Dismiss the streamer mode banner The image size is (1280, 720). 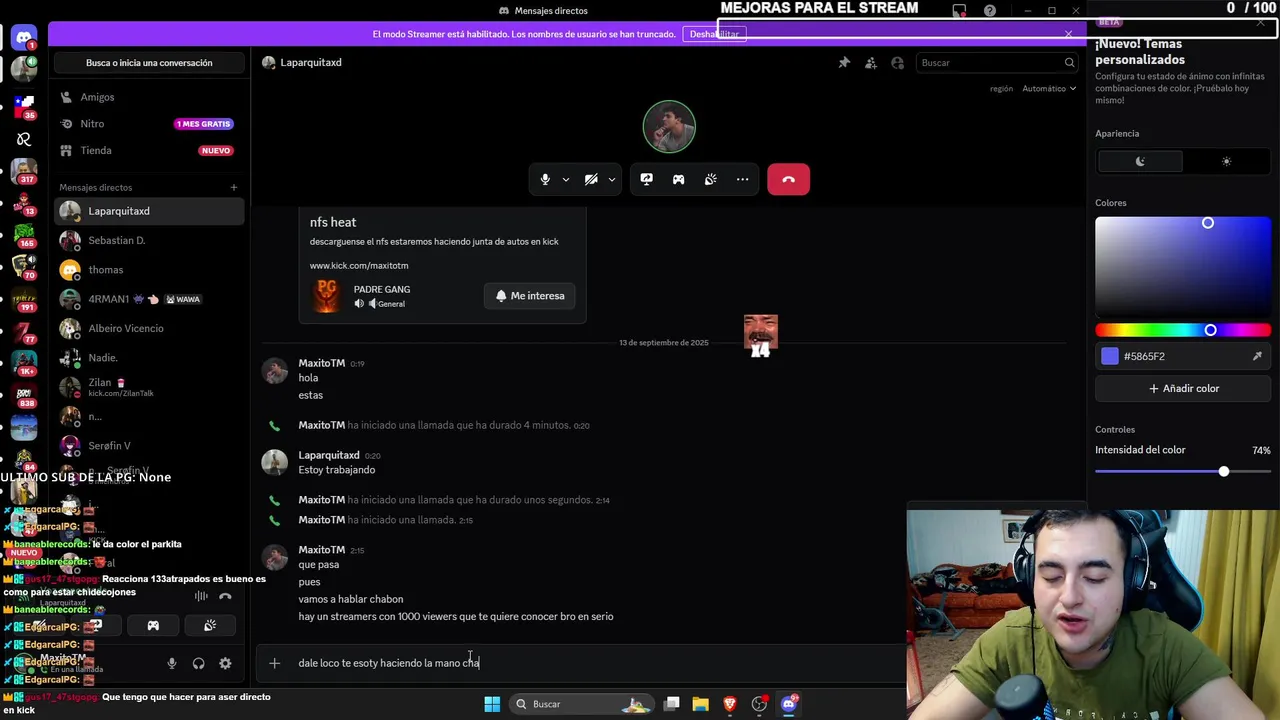click(1068, 34)
